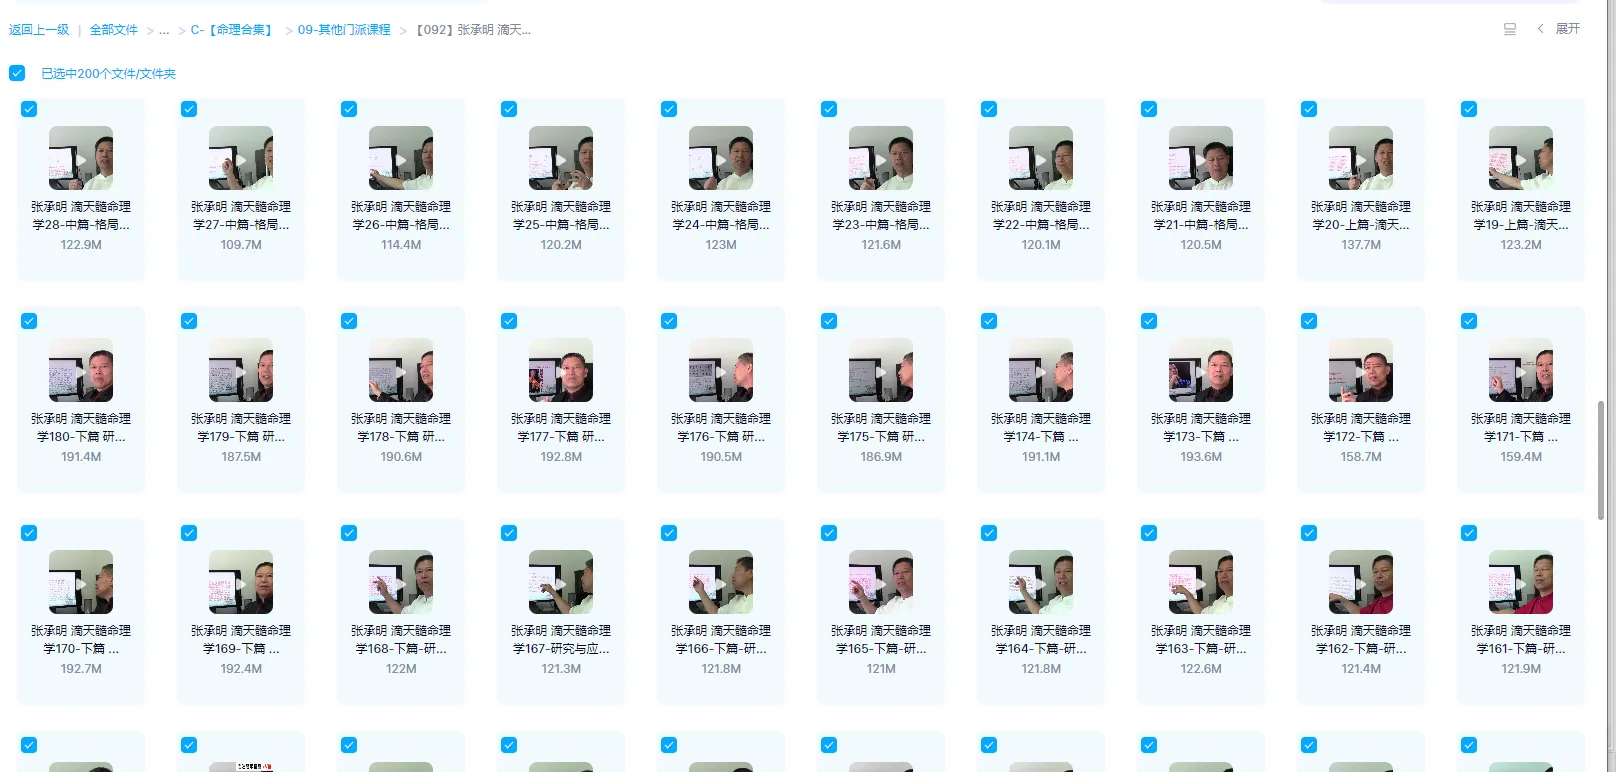1616x772 pixels.
Task: Open video thumbnail of 学26-中篇-格局
Action: [x=401, y=158]
